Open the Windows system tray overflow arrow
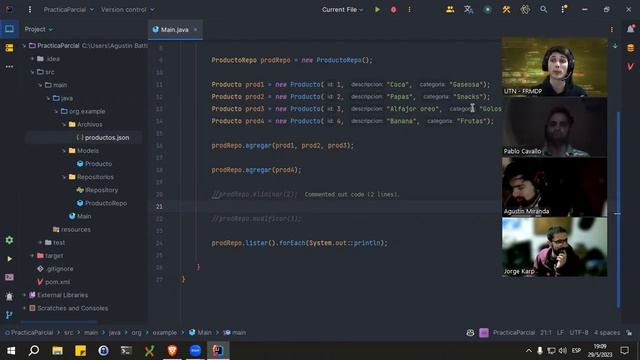This screenshot has height=360, width=640. pos(529,351)
